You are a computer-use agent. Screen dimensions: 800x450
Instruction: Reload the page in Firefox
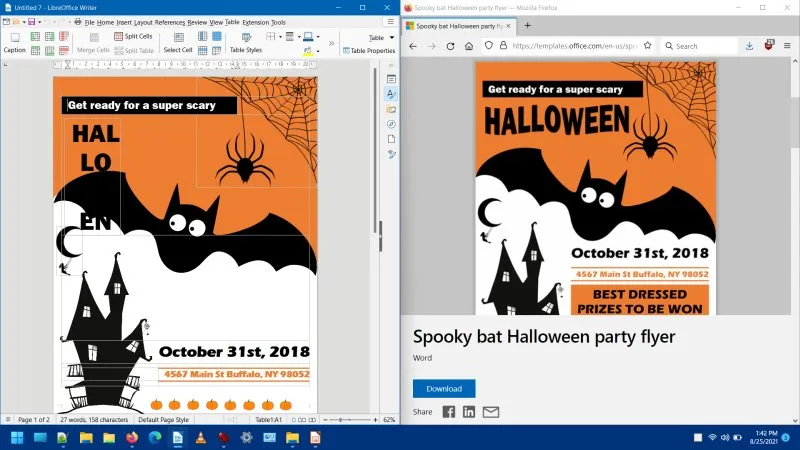(451, 46)
